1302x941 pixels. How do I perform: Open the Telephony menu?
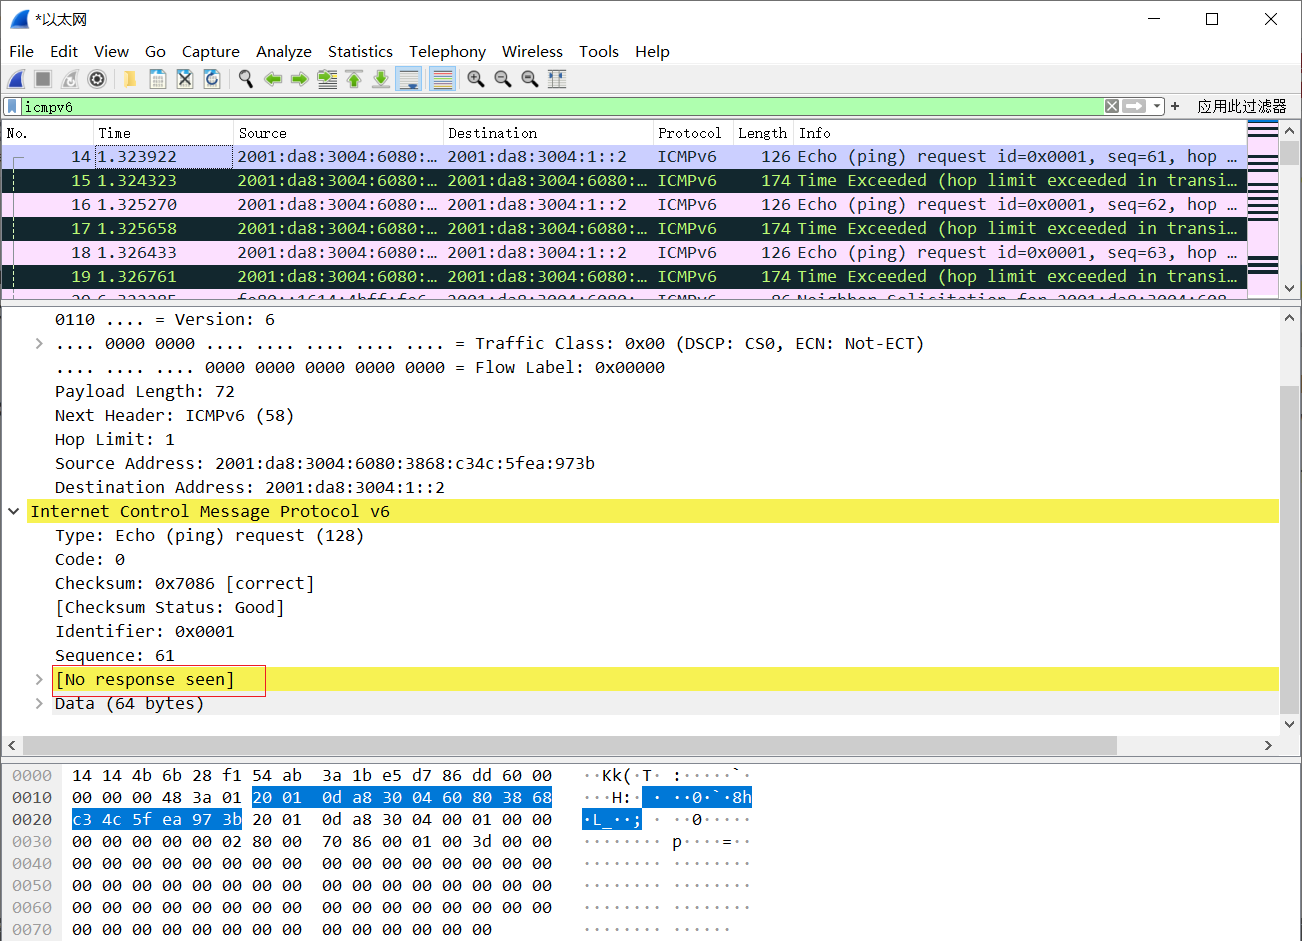coord(447,51)
